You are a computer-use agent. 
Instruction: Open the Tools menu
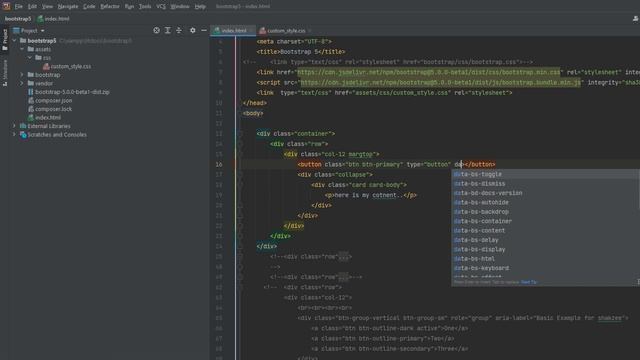pyautogui.click(x=145, y=7)
